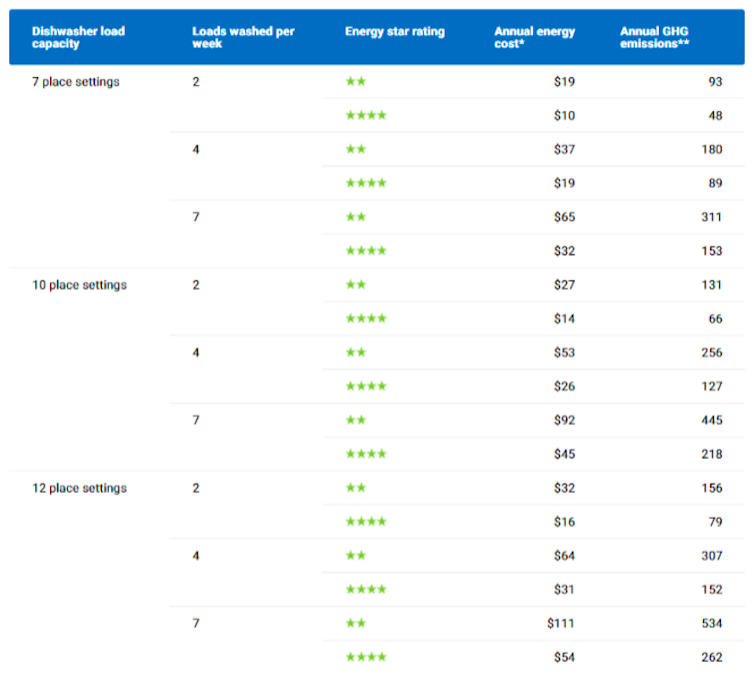Viewport: 754px width, 680px height.
Task: Click the four-star rating beside $14 cost
Action: pyautogui.click(x=365, y=318)
